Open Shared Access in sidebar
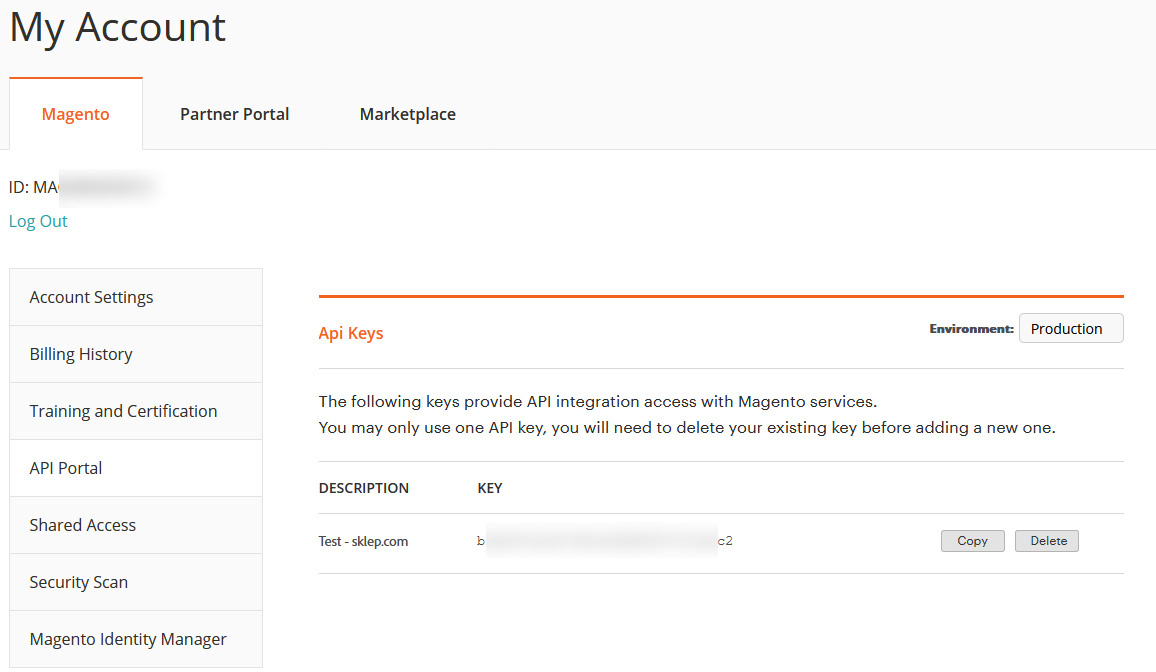Image resolution: width=1156 pixels, height=672 pixels. click(x=136, y=525)
